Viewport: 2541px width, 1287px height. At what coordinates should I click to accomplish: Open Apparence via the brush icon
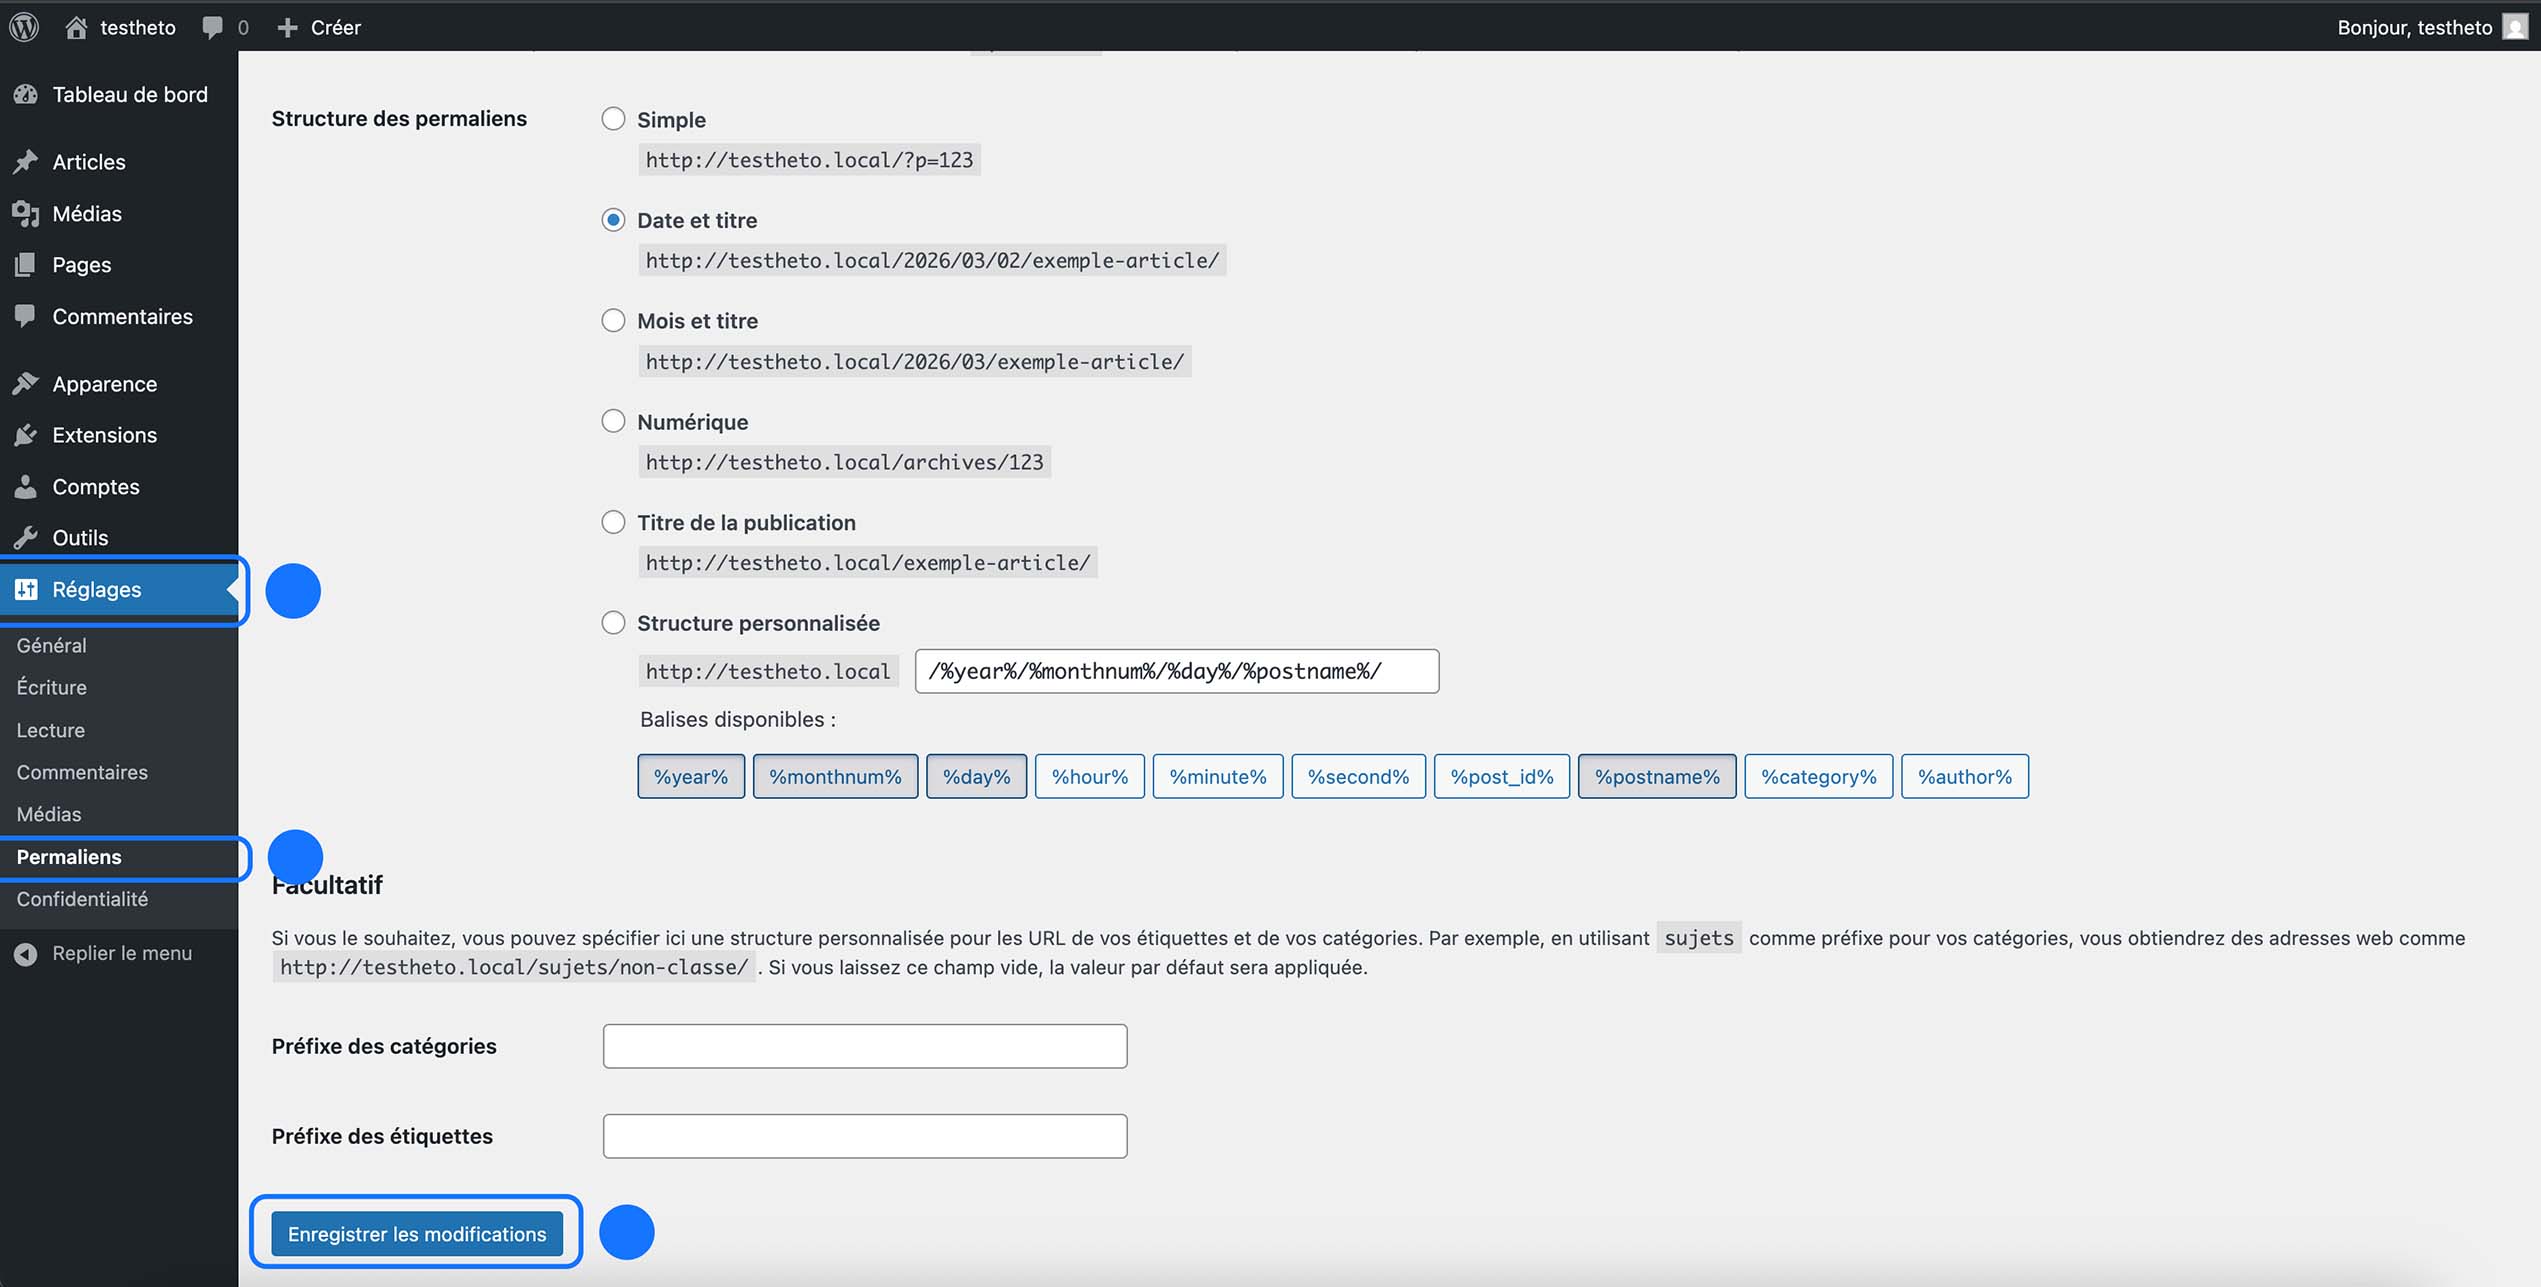(x=27, y=383)
